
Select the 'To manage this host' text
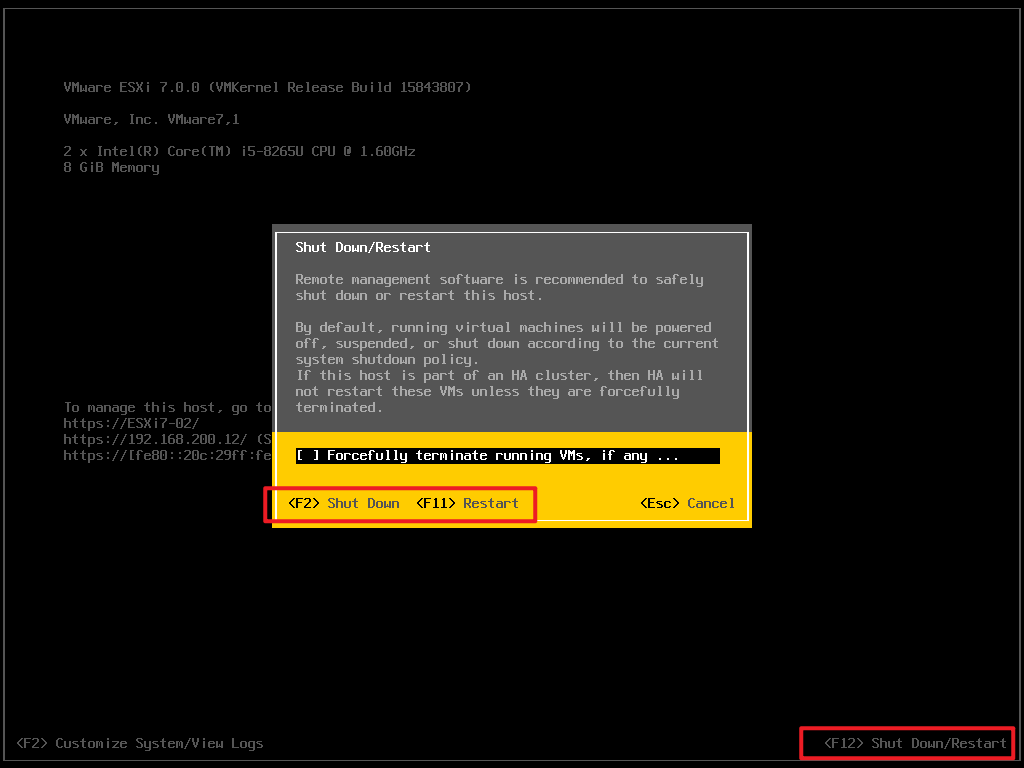(x=167, y=408)
